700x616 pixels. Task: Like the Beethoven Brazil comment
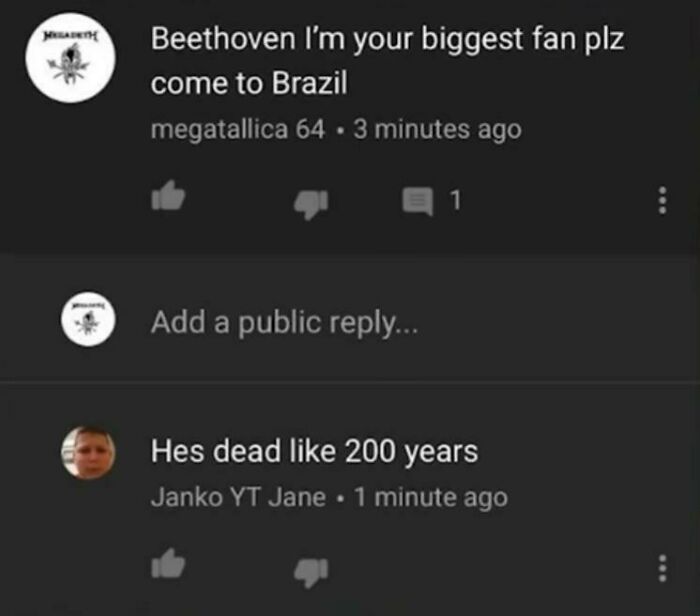[168, 196]
